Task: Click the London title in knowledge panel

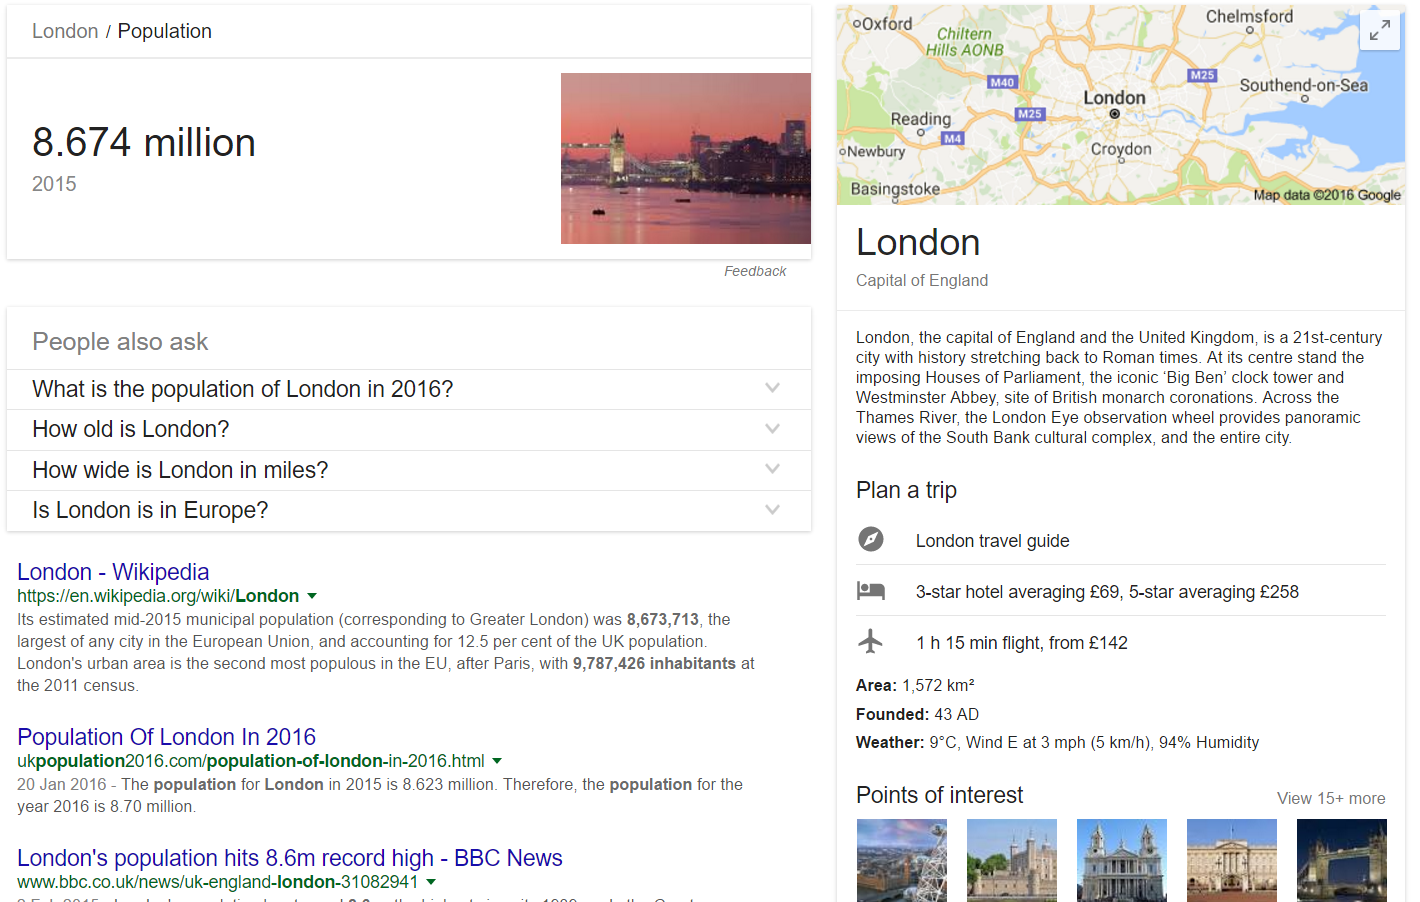Action: [918, 242]
